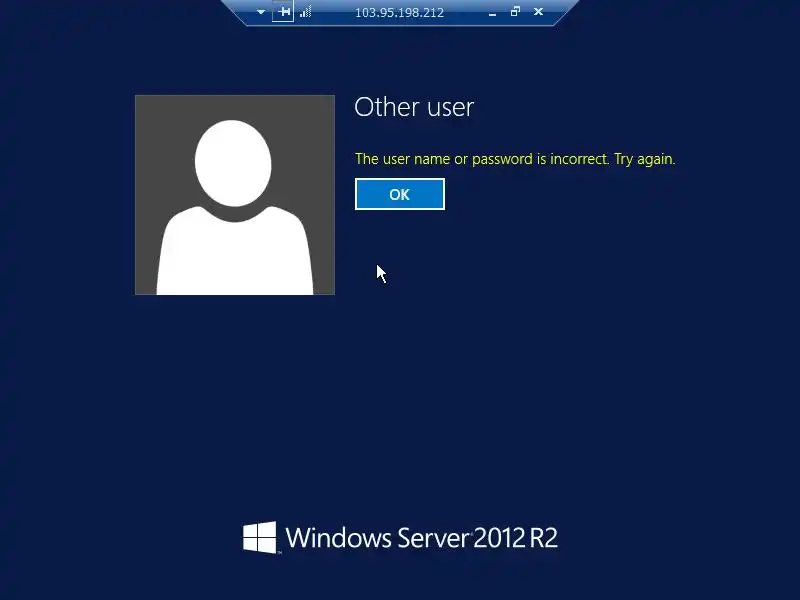
Task: Click the "Other user" heading
Action: 414,107
